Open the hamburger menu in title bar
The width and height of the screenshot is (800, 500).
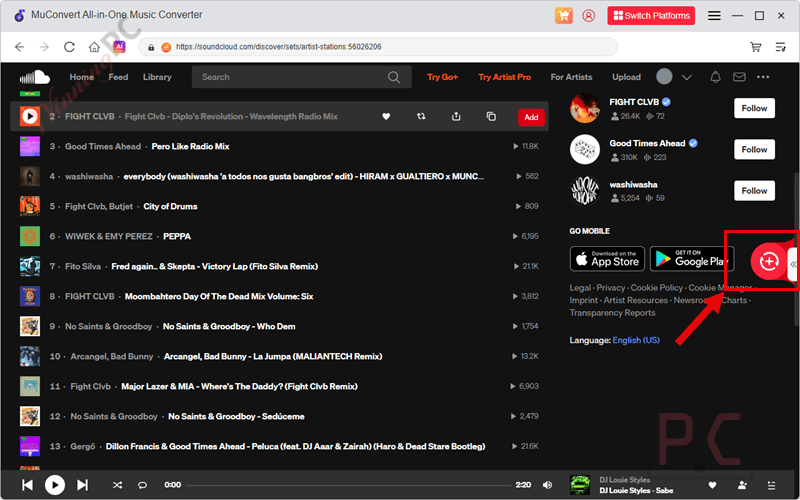coord(714,16)
